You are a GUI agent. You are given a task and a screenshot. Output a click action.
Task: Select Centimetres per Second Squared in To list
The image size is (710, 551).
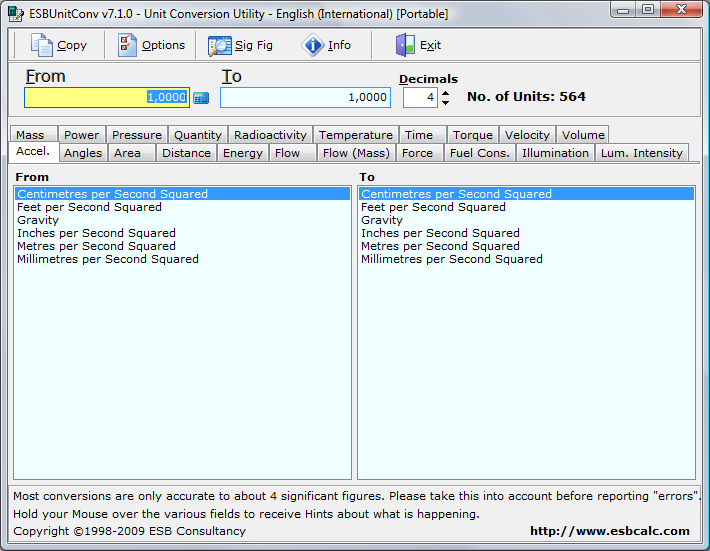coord(527,194)
